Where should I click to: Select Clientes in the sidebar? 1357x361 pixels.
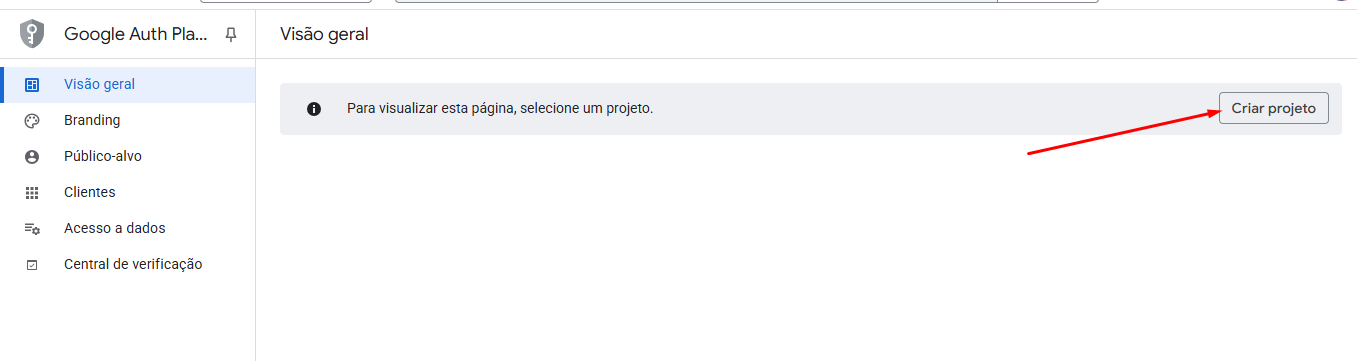[128, 193]
